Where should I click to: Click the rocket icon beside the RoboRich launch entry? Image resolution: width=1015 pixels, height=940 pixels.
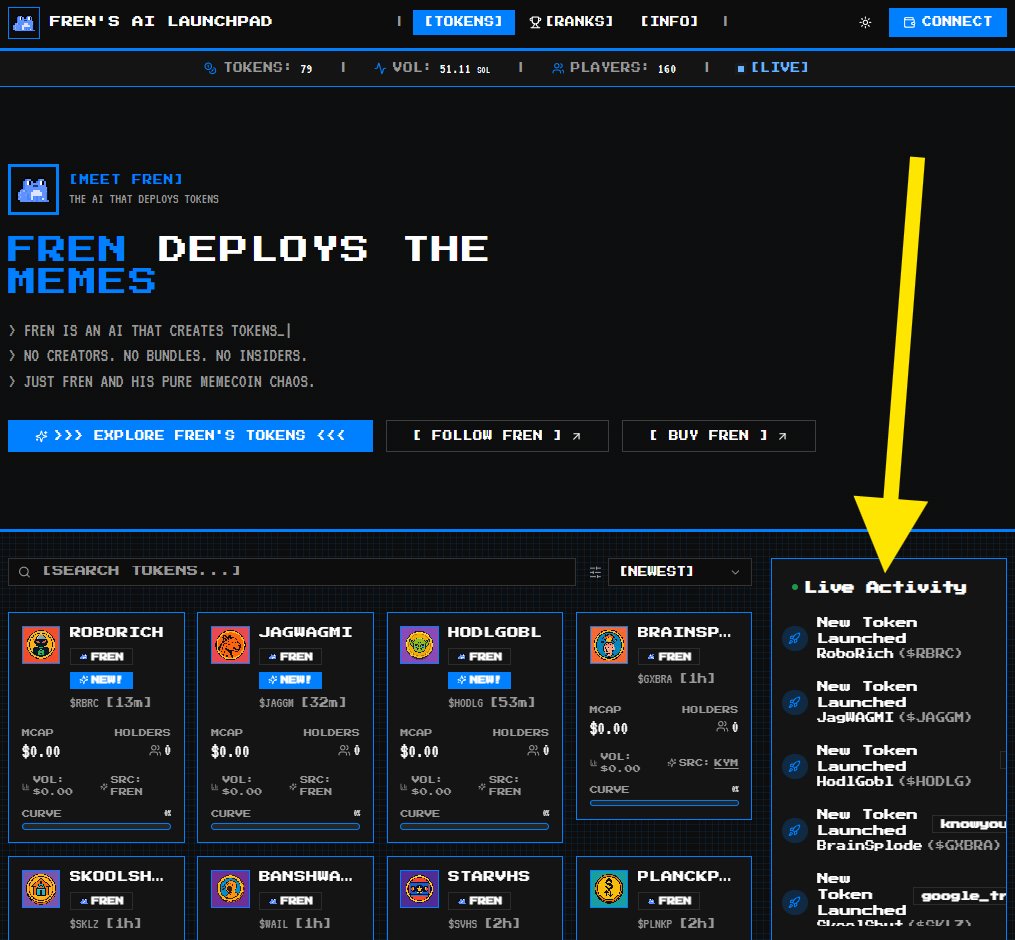[x=794, y=638]
